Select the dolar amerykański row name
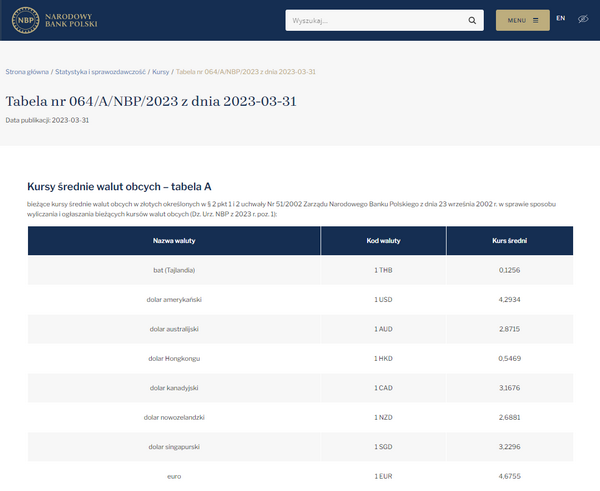Image resolution: width=600 pixels, height=491 pixels. [x=173, y=300]
